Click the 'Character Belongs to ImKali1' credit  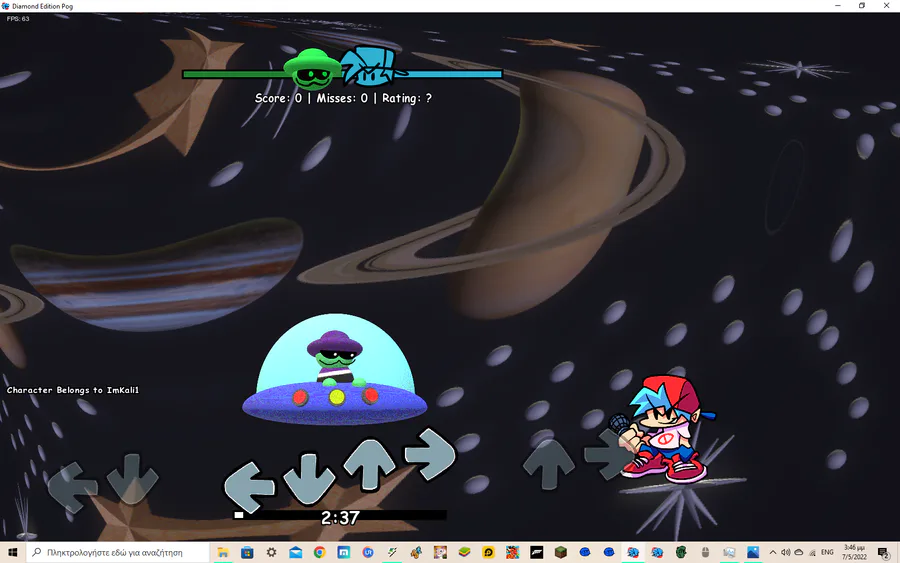[73, 390]
